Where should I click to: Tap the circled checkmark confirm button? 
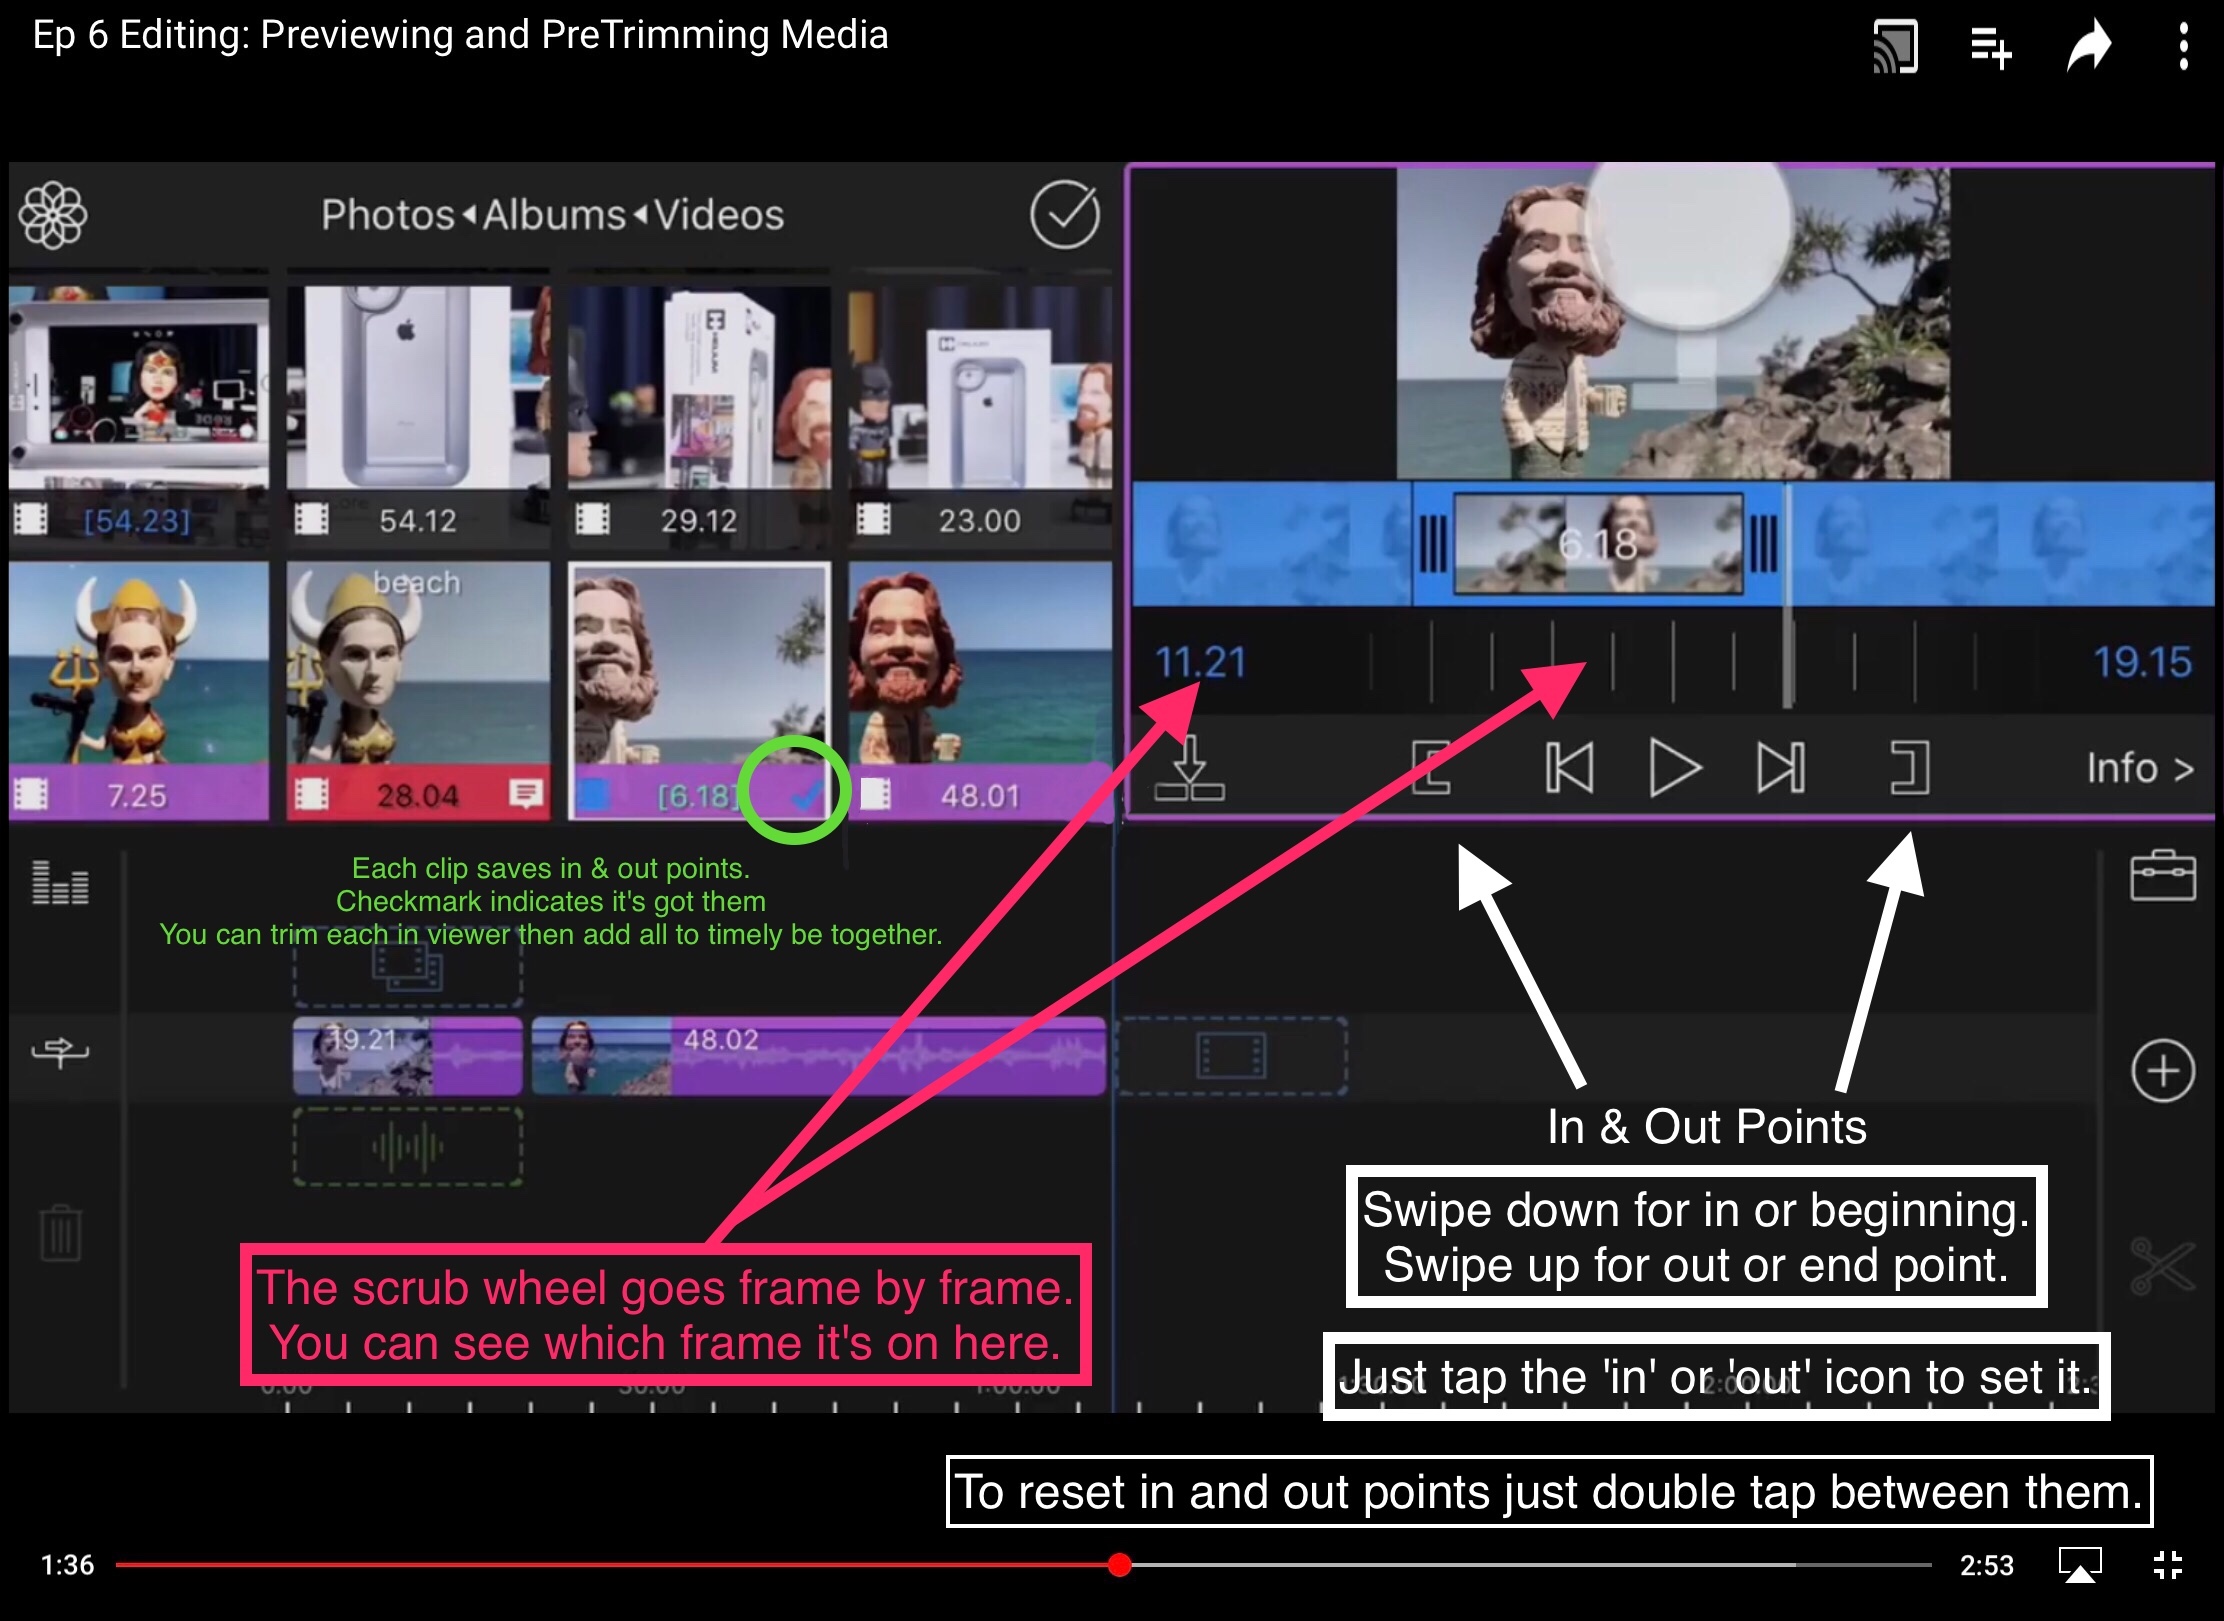1065,214
